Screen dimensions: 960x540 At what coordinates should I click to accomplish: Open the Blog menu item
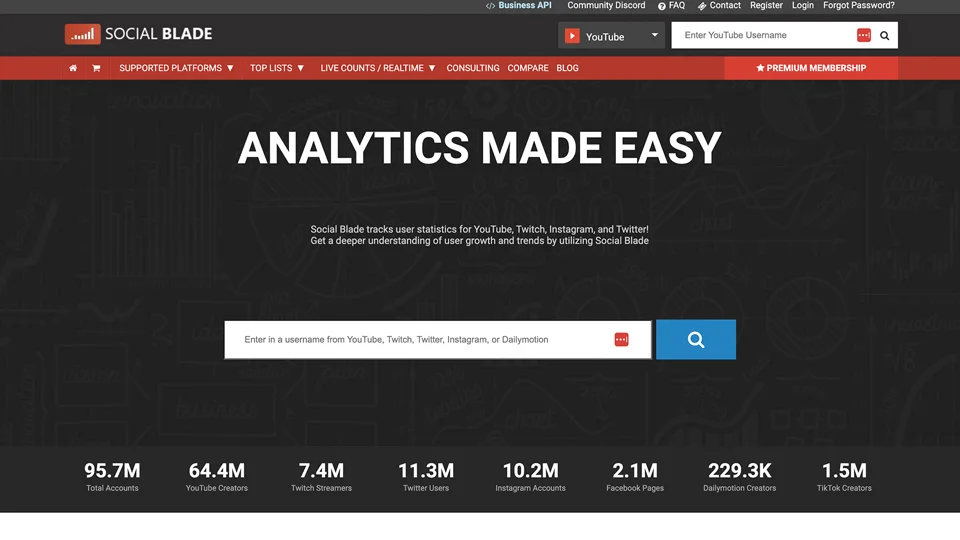click(x=567, y=68)
